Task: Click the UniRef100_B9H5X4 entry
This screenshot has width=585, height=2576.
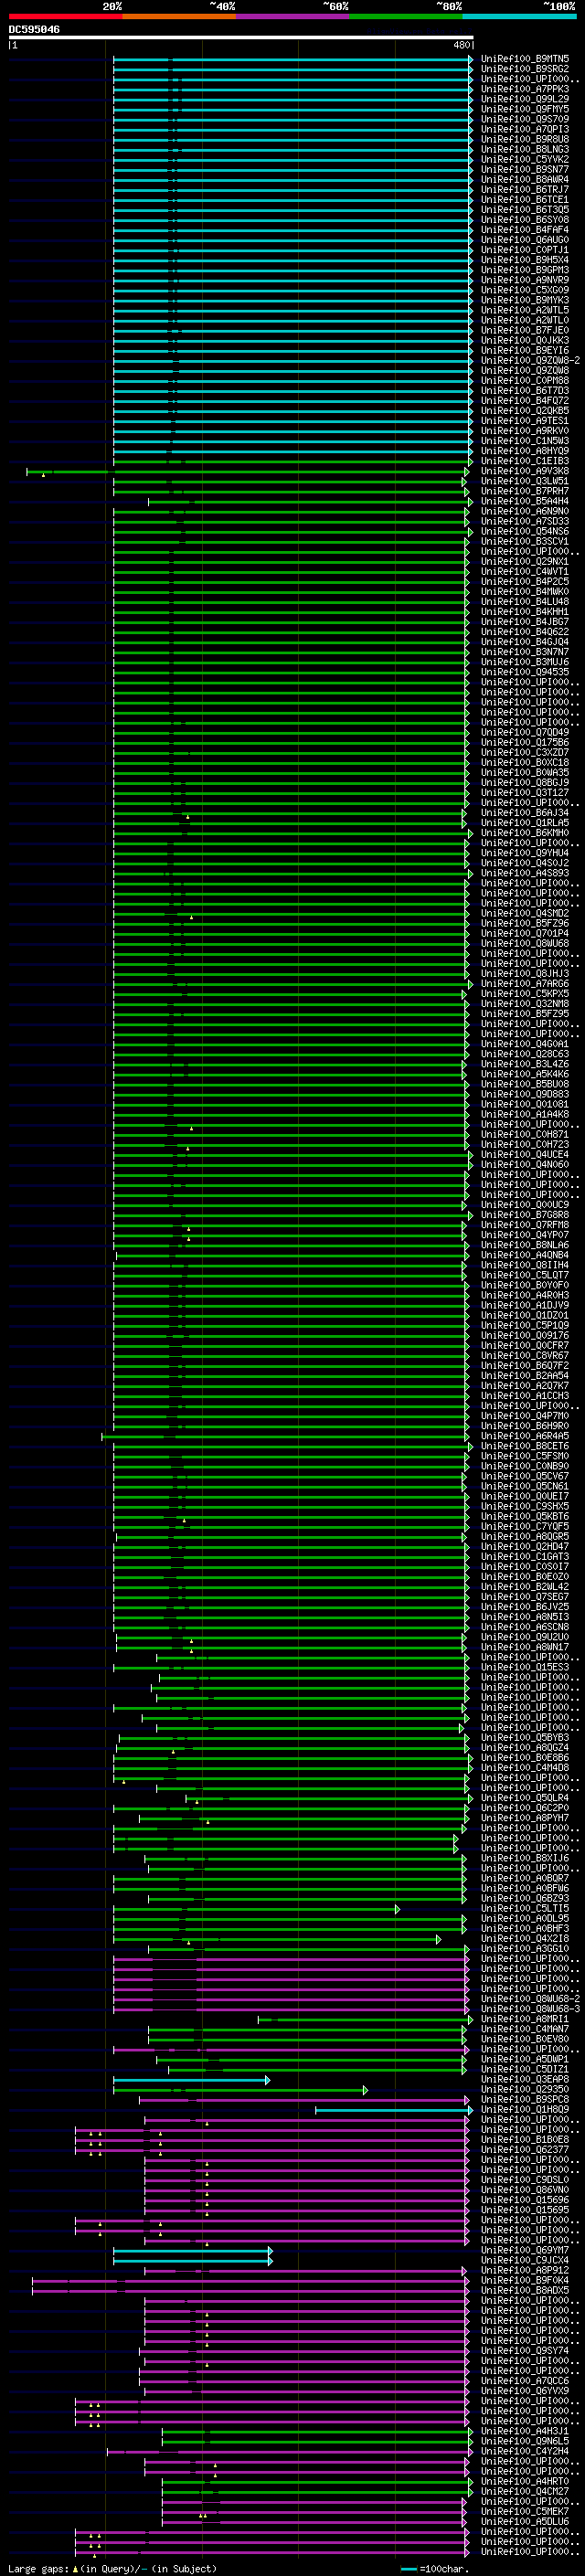Action: pos(525,260)
